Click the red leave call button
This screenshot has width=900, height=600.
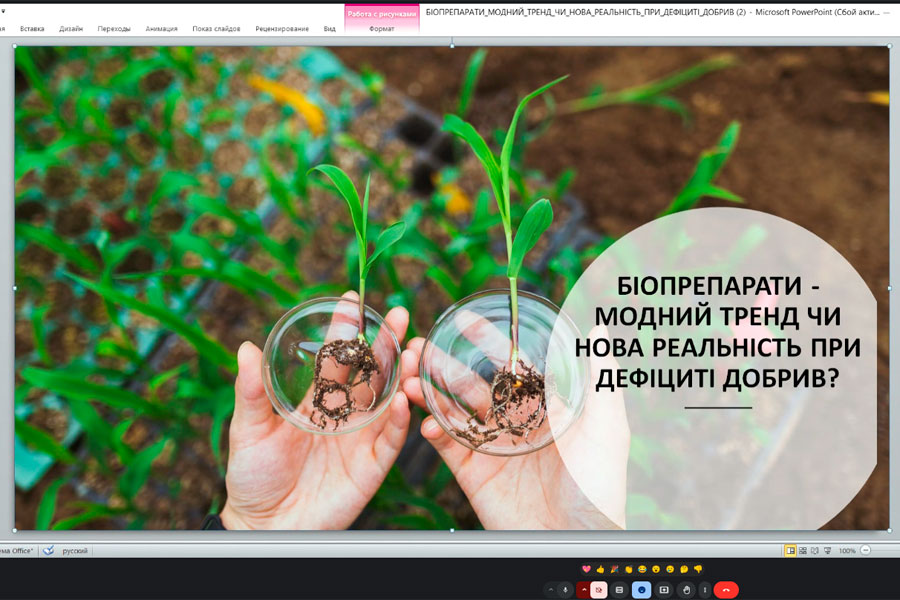point(726,590)
